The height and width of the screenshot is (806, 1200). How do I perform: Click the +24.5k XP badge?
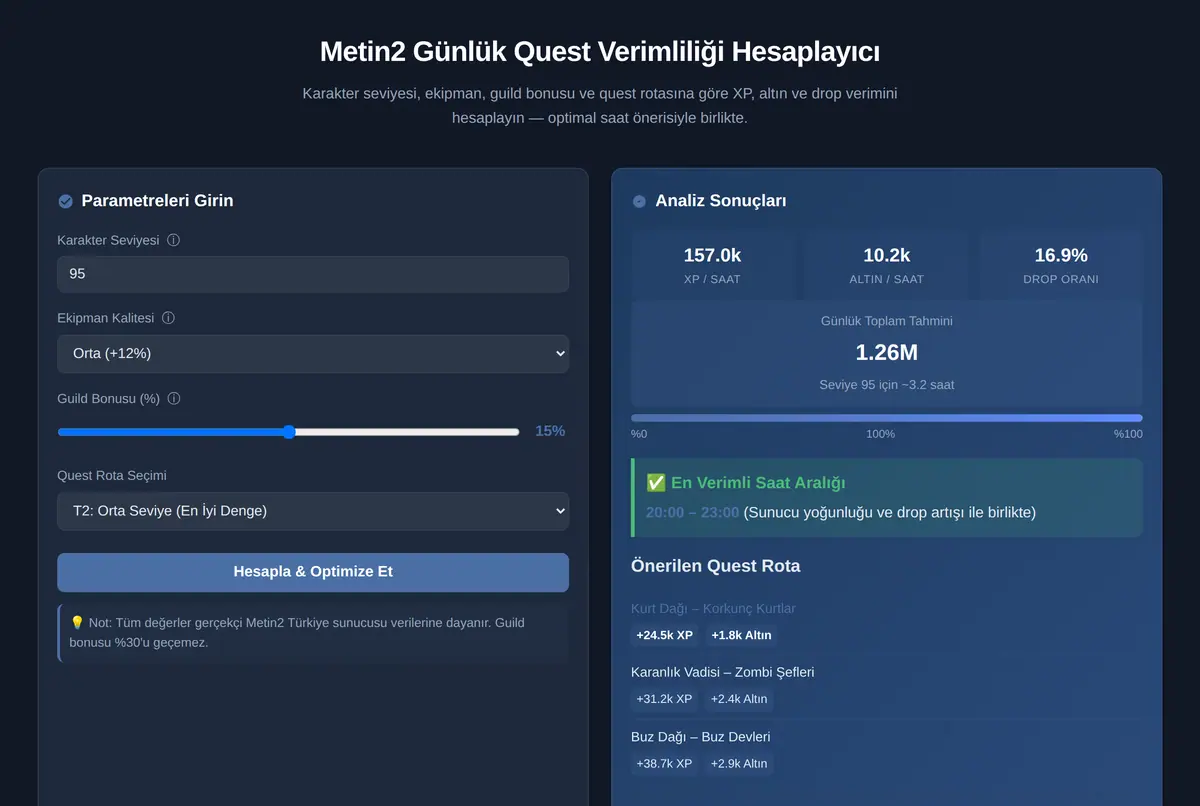coord(665,635)
